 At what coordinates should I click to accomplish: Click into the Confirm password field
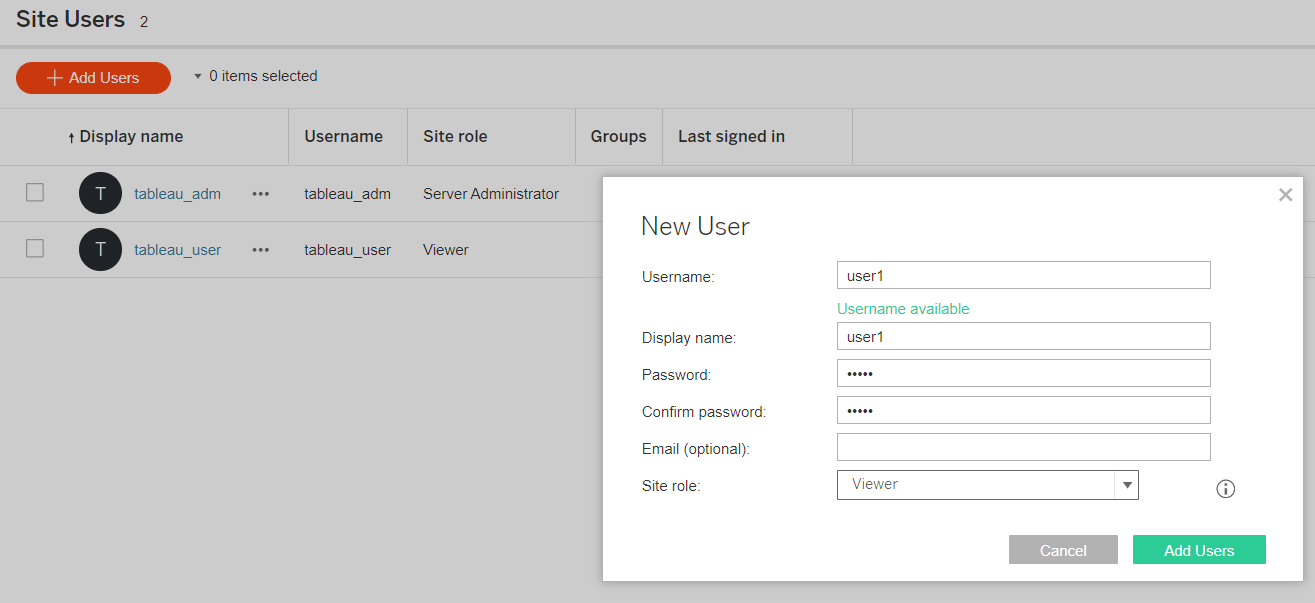(x=1023, y=410)
